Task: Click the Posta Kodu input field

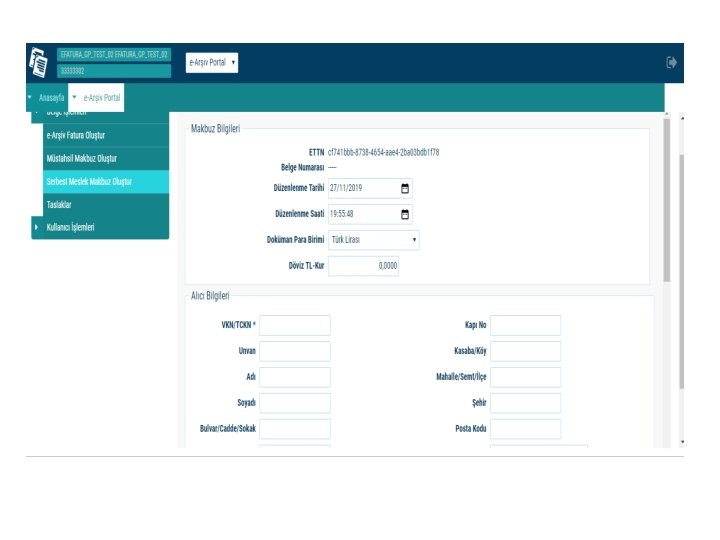Action: tap(525, 429)
